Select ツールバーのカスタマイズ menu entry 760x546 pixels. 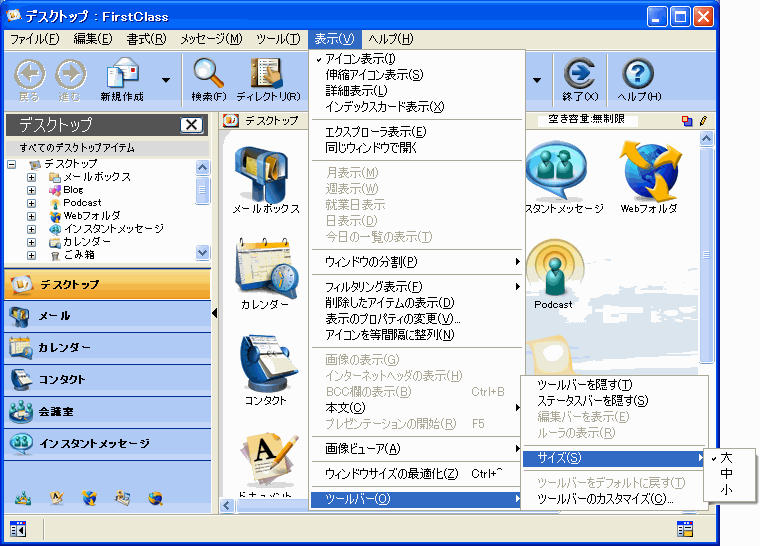(x=604, y=499)
